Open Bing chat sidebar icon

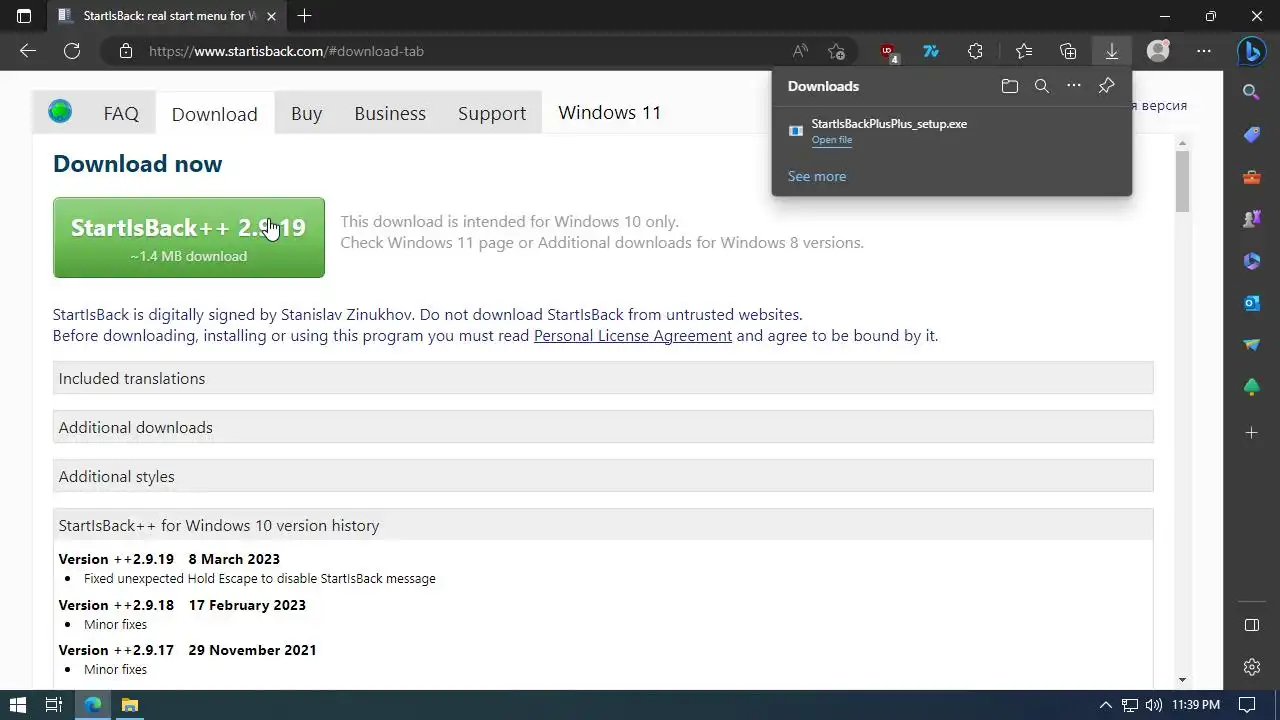[1251, 51]
